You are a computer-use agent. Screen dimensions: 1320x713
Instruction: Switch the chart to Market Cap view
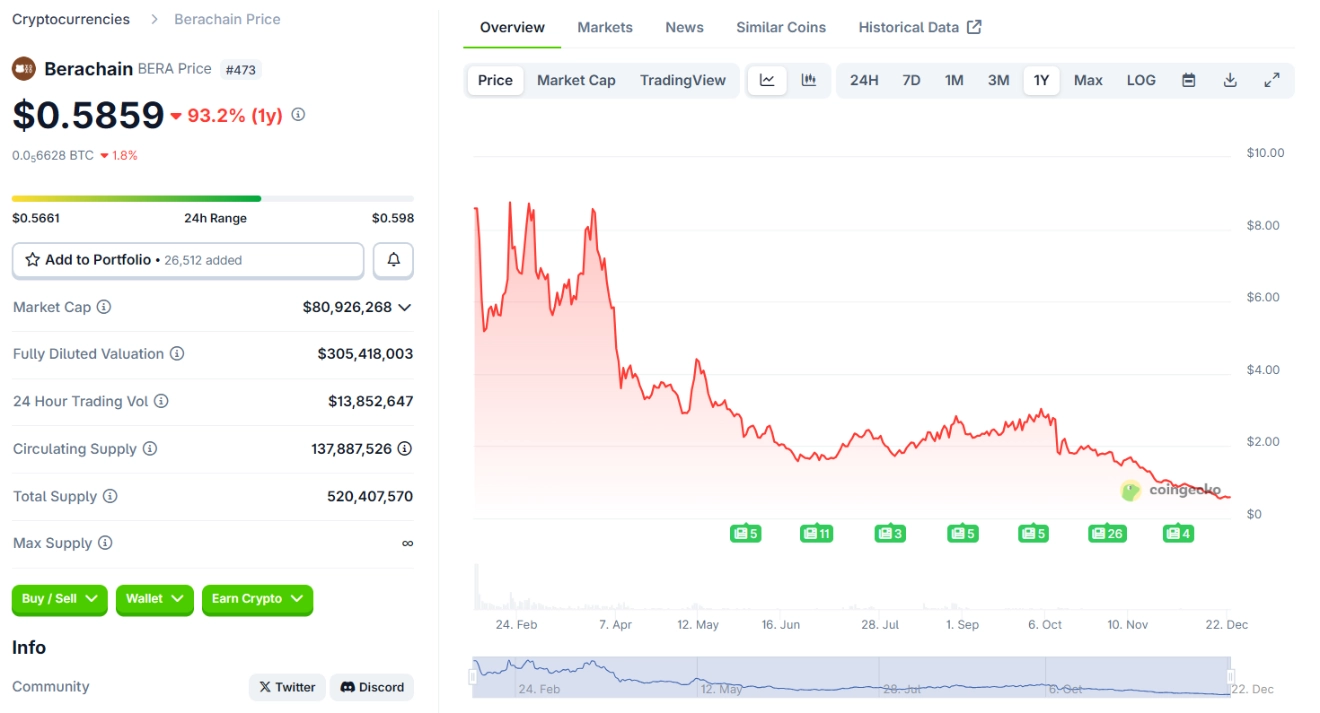(576, 80)
